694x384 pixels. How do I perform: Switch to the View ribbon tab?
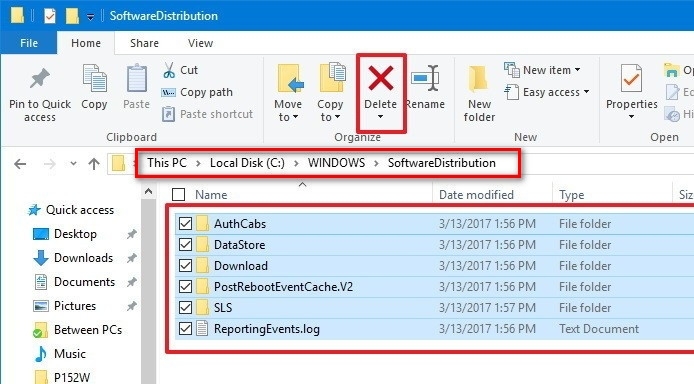pos(200,43)
